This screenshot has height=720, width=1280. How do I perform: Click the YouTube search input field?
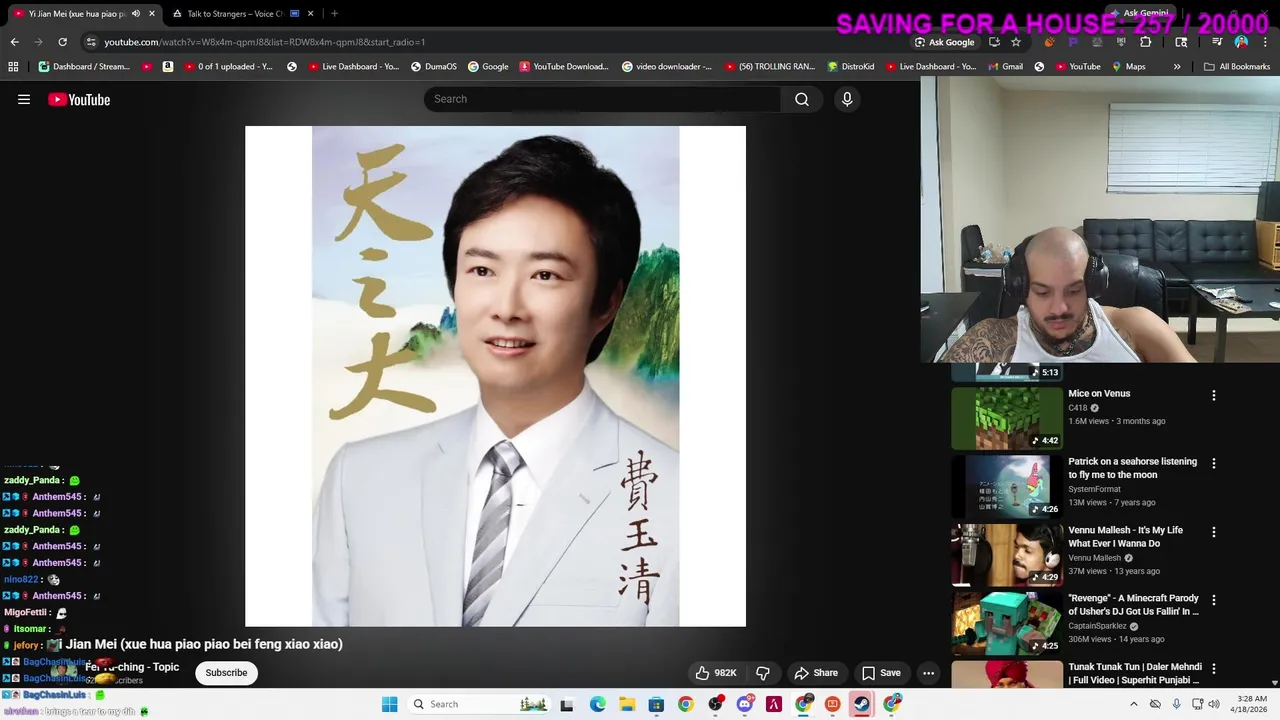[x=602, y=99]
